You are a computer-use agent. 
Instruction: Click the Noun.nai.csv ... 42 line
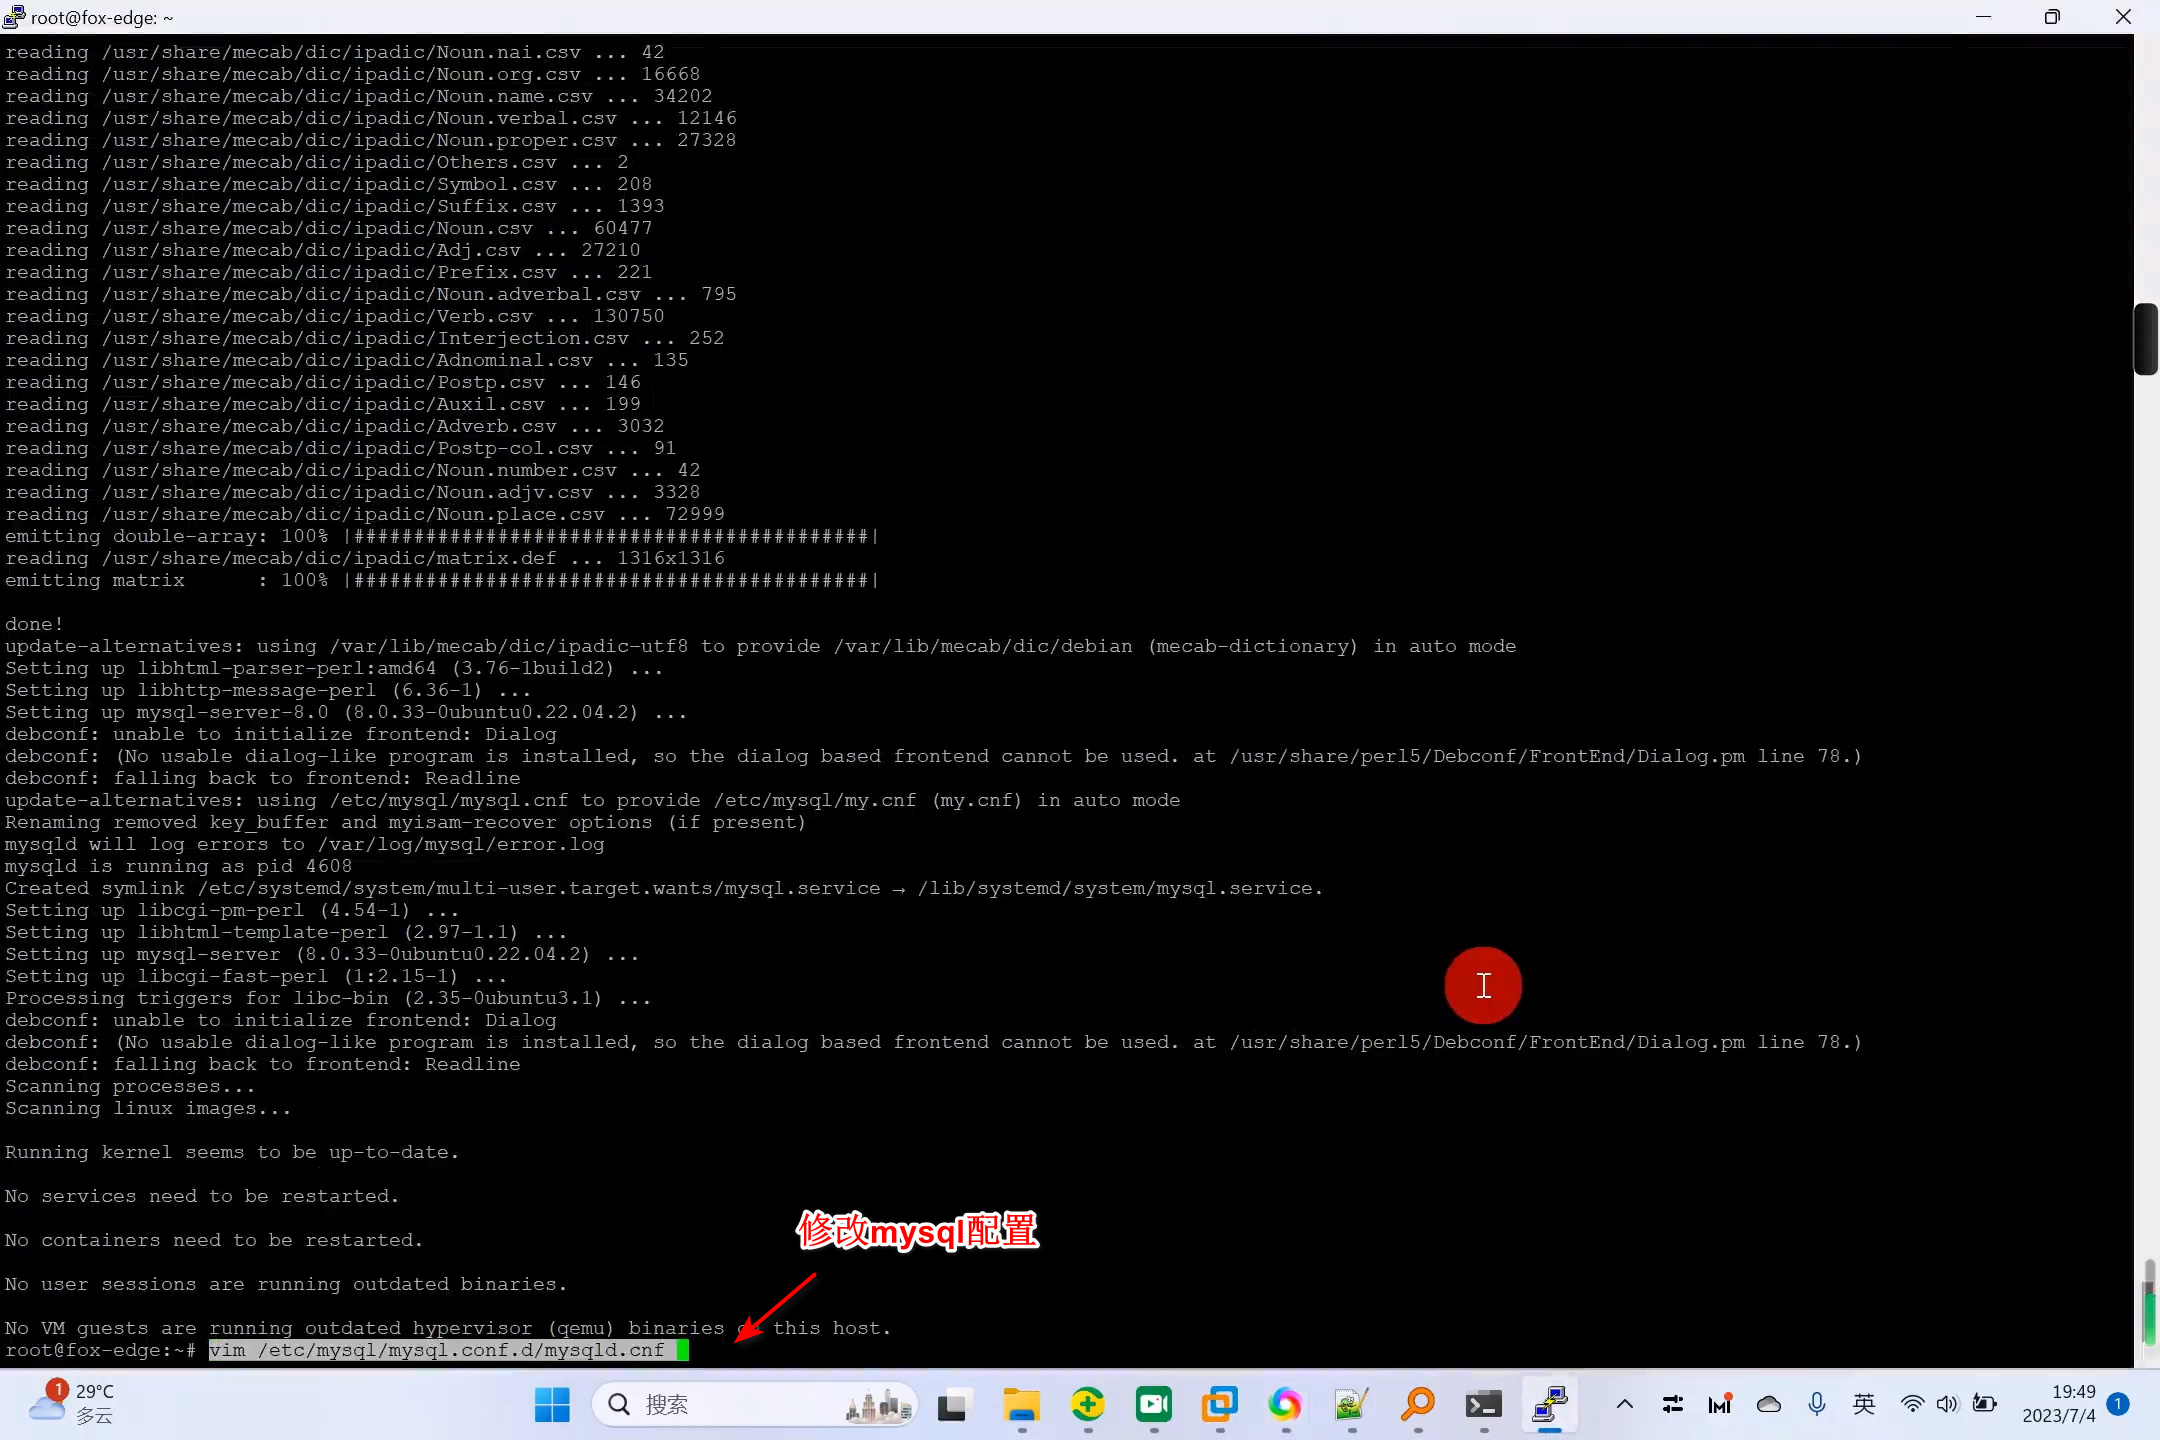pos(335,52)
